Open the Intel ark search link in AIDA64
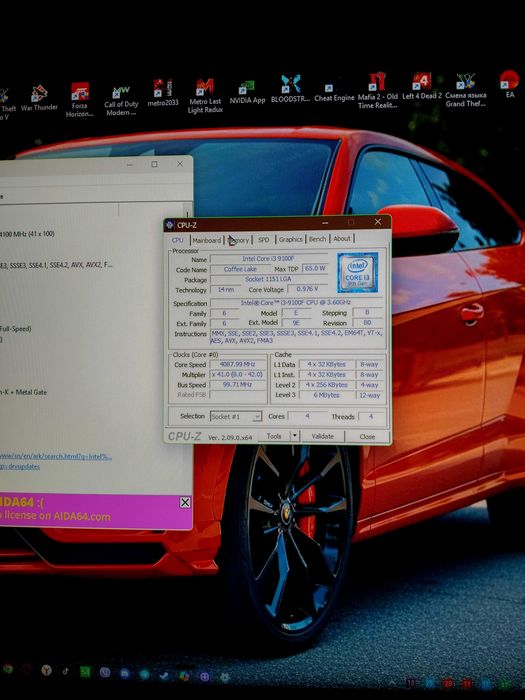The image size is (525, 700). pos(56,457)
